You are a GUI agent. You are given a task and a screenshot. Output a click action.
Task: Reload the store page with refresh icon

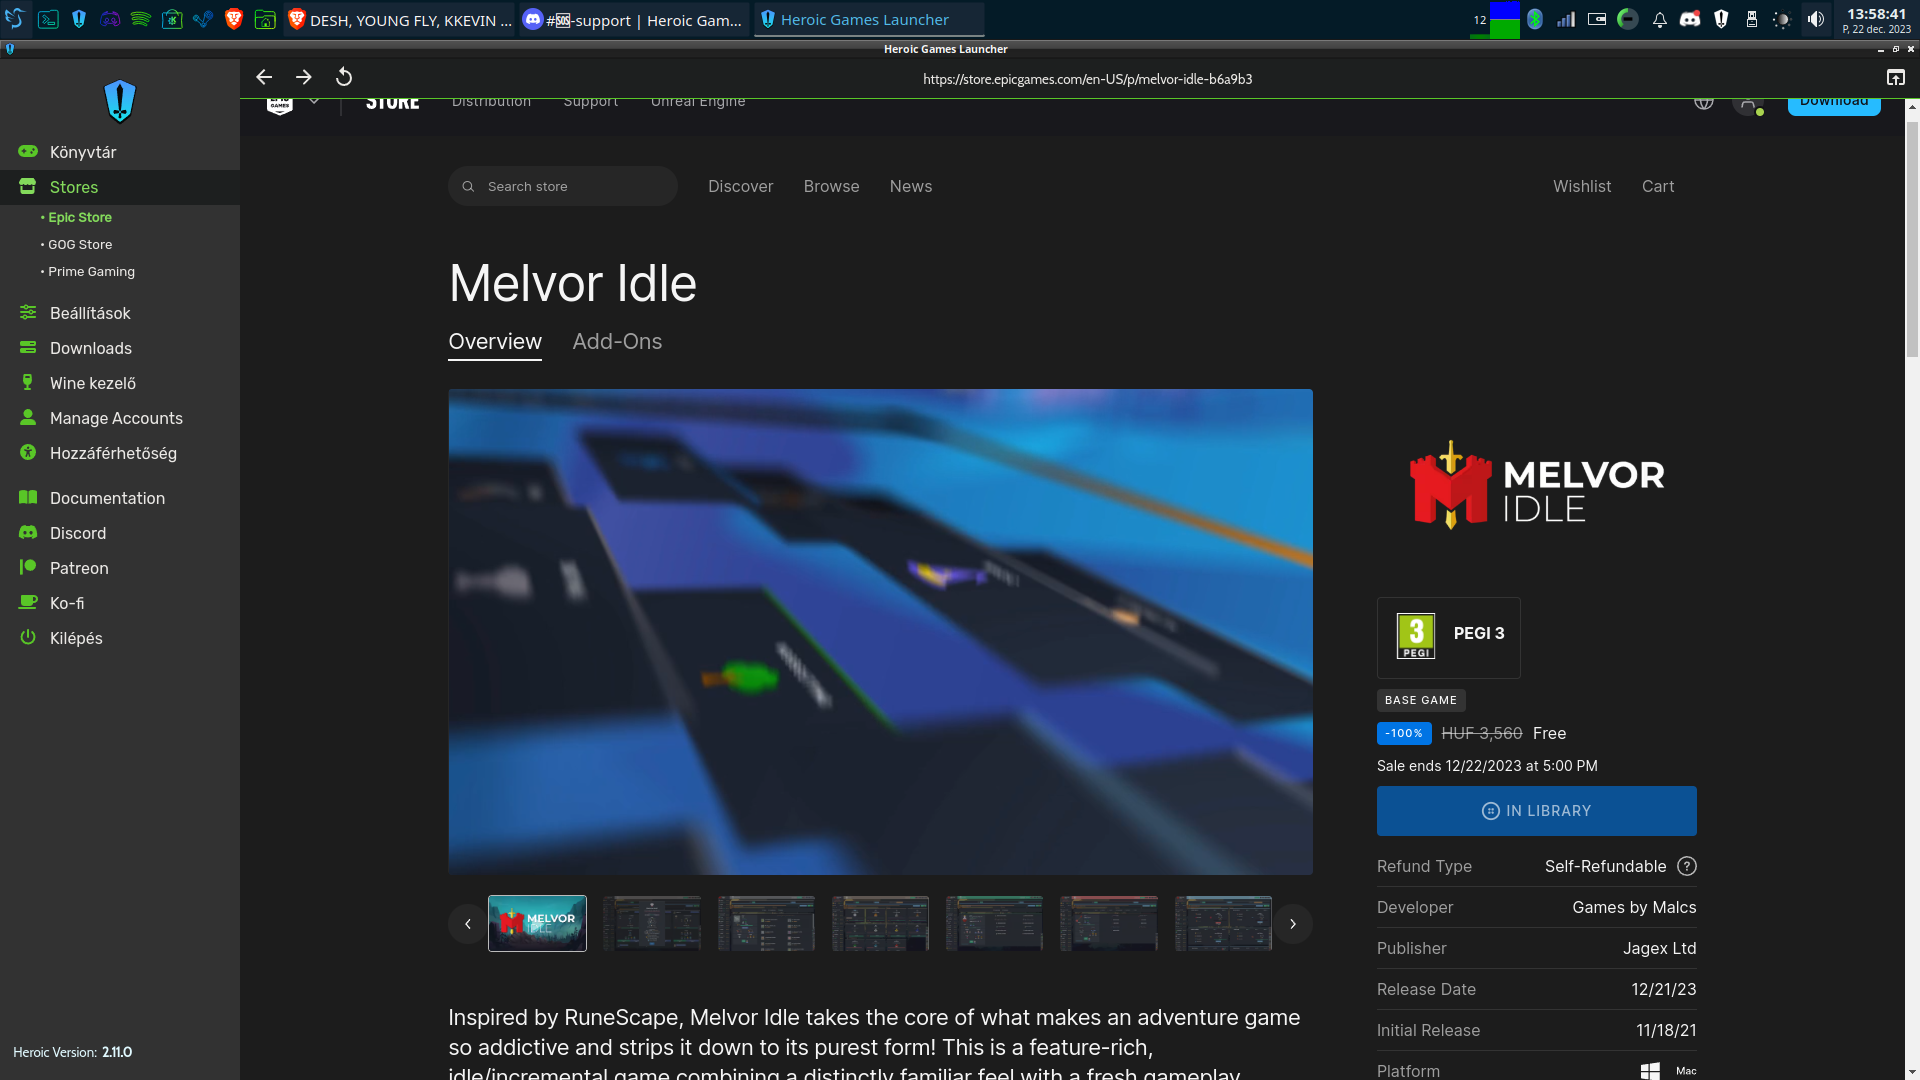point(344,77)
